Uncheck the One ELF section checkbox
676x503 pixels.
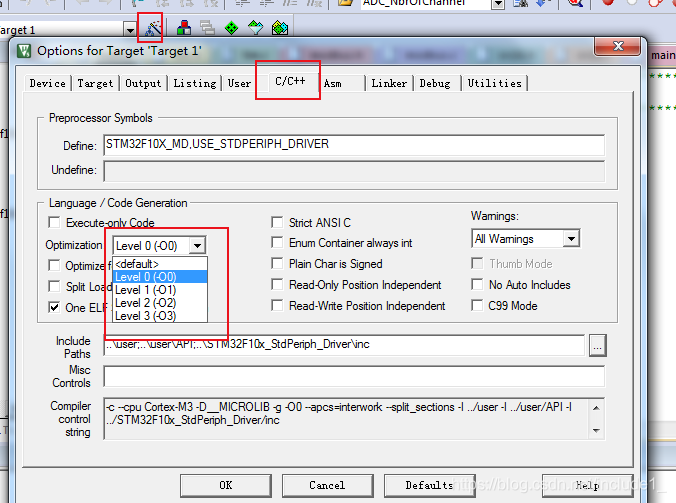pos(54,307)
